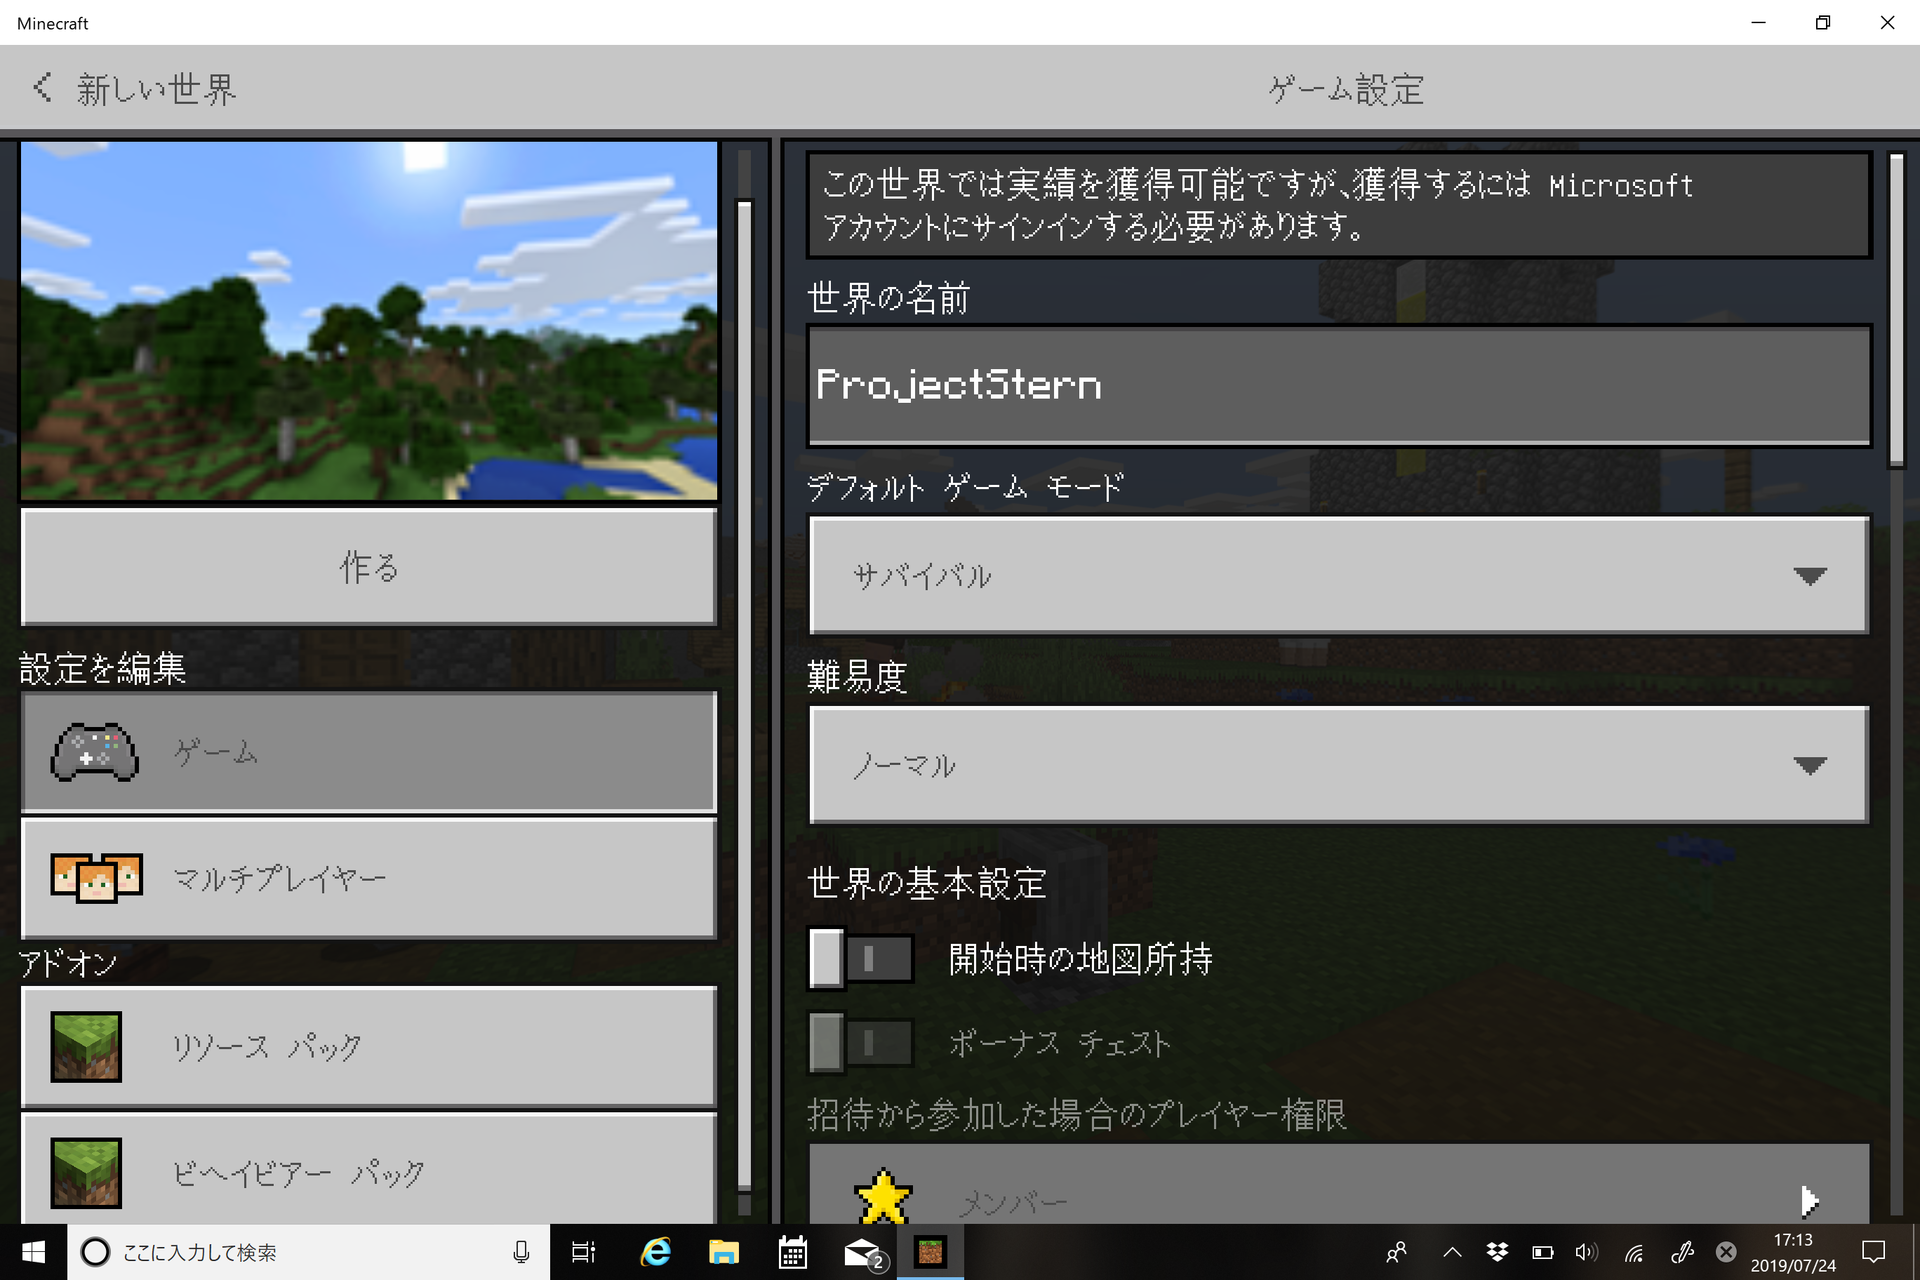The width and height of the screenshot is (1920, 1280).
Task: Click the ProjectStern world name field
Action: click(1339, 385)
